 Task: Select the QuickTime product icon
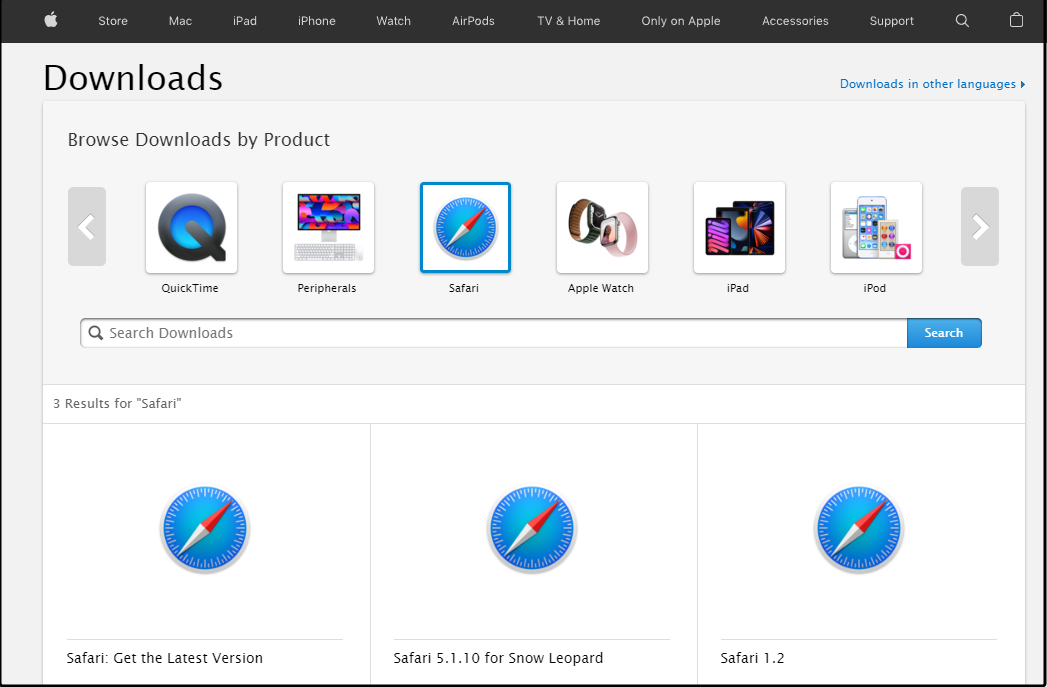pyautogui.click(x=192, y=228)
